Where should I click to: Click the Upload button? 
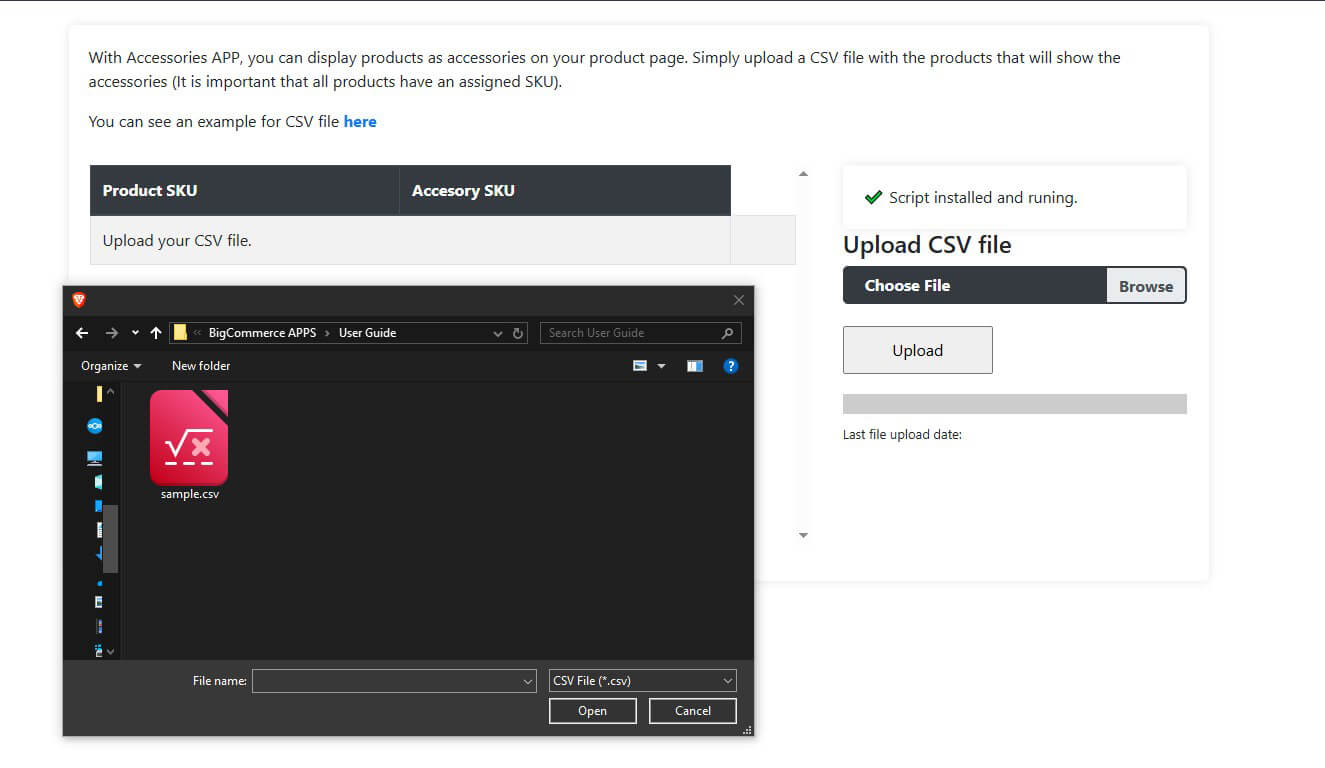(917, 350)
